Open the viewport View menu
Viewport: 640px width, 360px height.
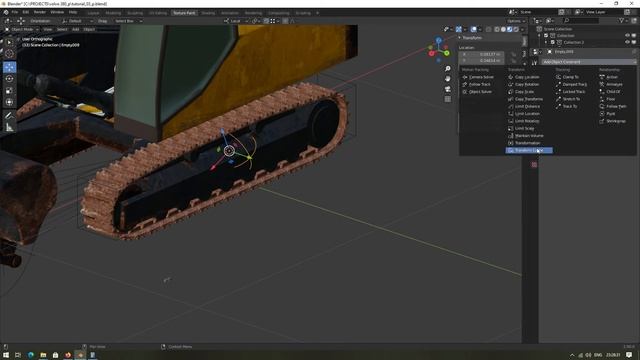(x=48, y=29)
